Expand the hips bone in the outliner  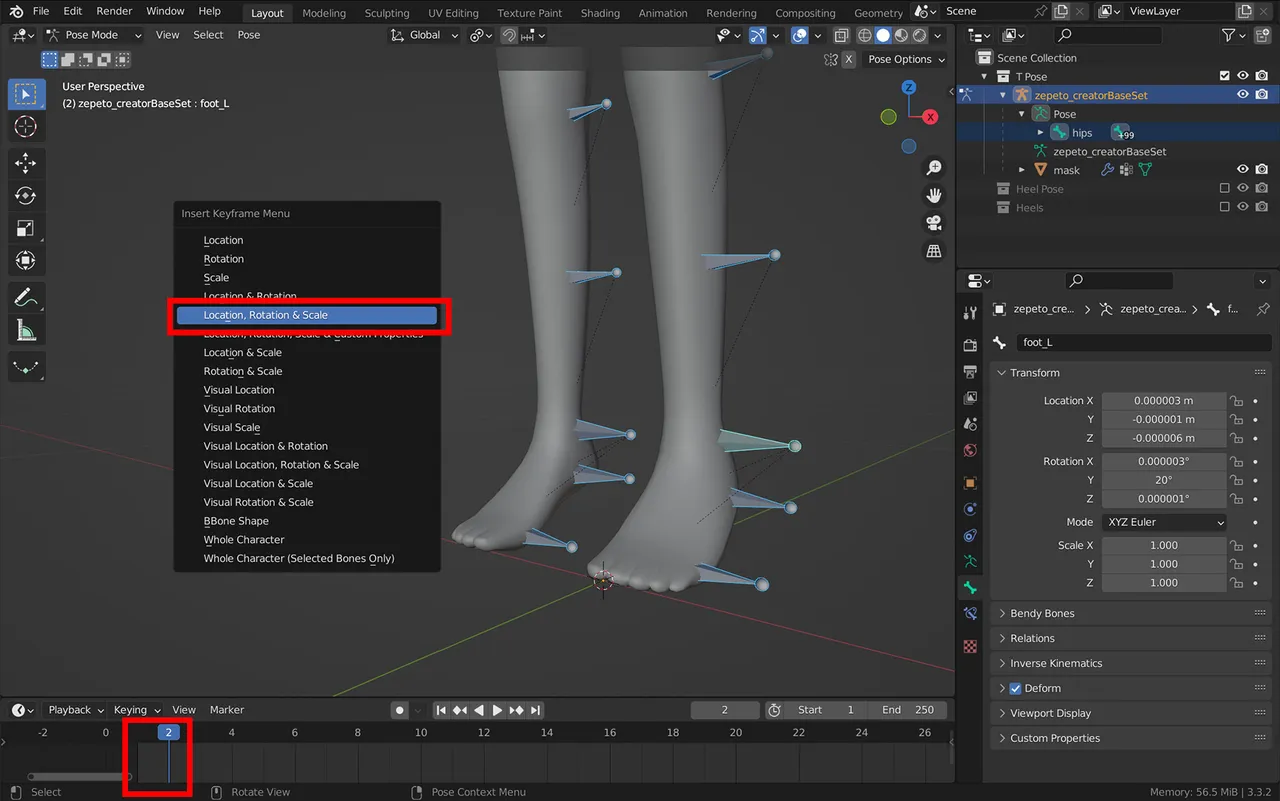[x=1040, y=132]
